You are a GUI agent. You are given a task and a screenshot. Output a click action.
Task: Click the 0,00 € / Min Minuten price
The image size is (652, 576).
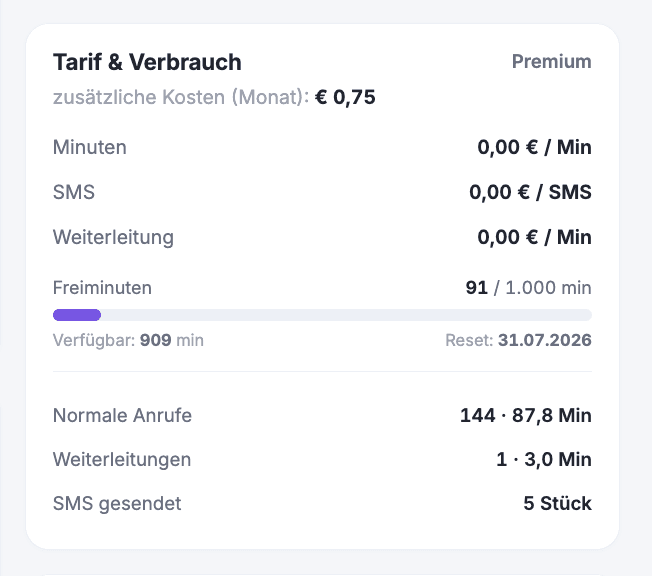534,147
